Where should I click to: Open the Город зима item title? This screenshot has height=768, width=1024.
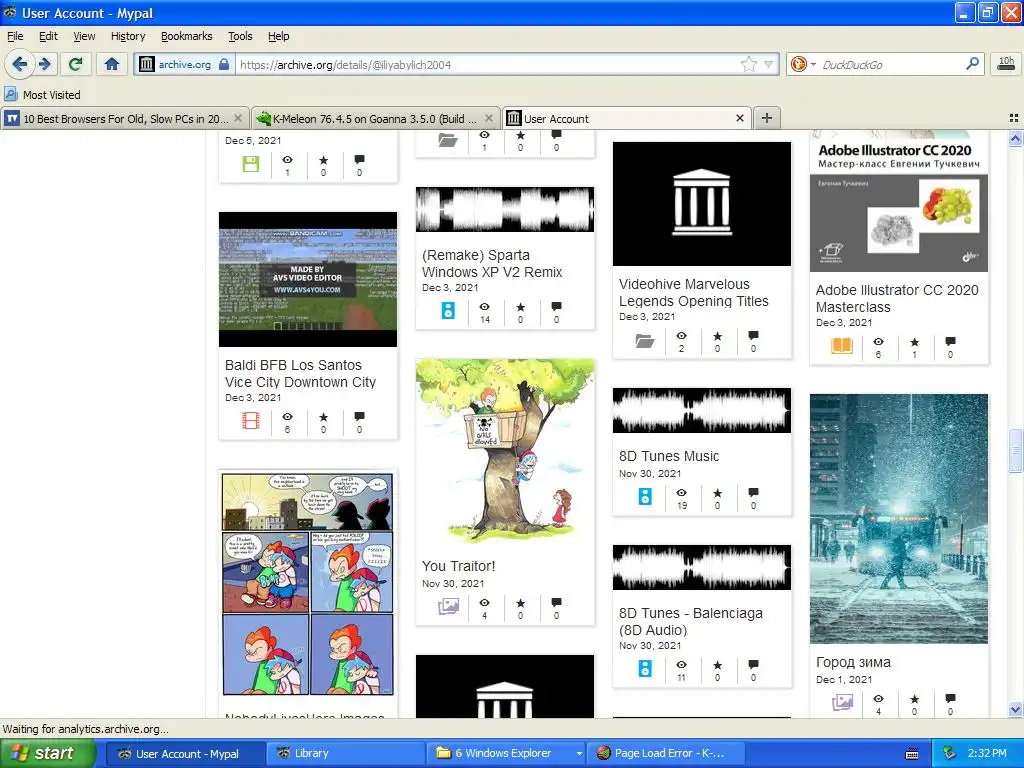click(x=853, y=662)
